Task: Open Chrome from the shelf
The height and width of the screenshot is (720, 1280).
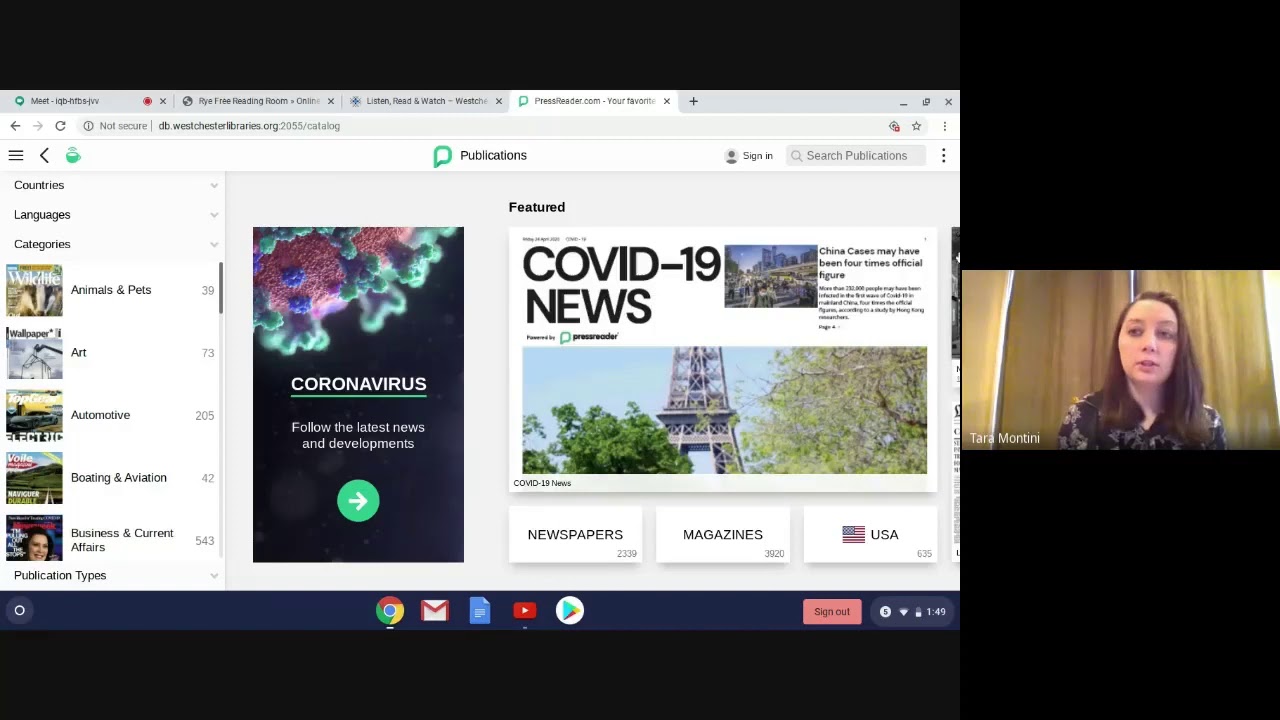Action: tap(390, 610)
